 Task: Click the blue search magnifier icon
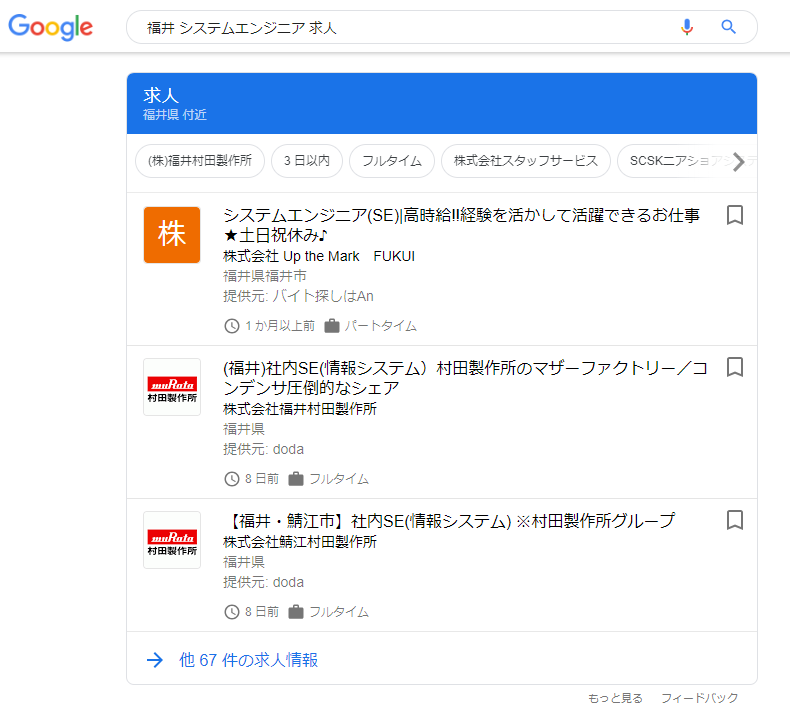[729, 27]
